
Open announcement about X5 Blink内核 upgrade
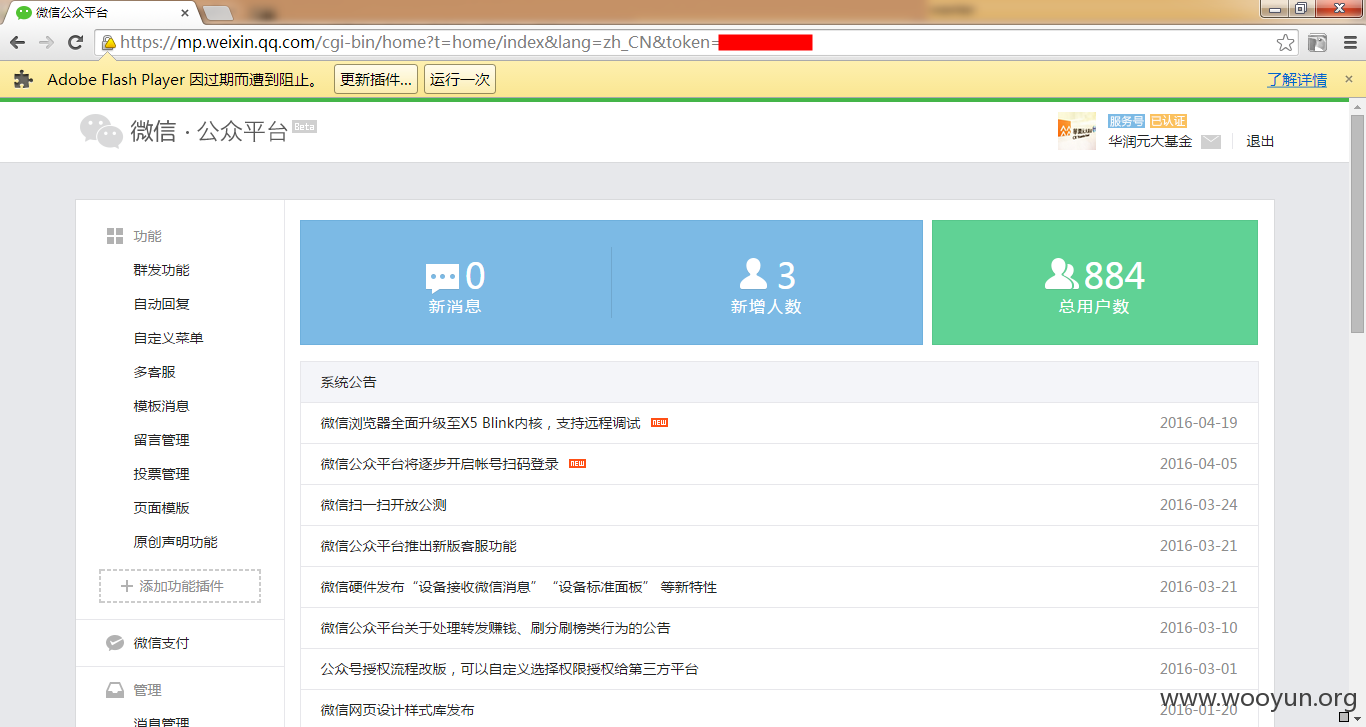click(x=480, y=423)
